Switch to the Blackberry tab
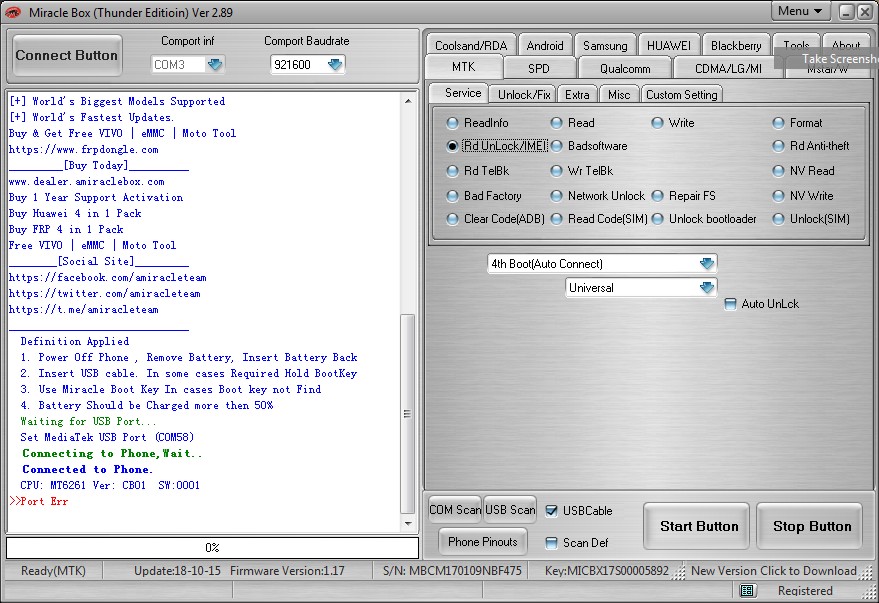The image size is (879, 603). (x=736, y=45)
